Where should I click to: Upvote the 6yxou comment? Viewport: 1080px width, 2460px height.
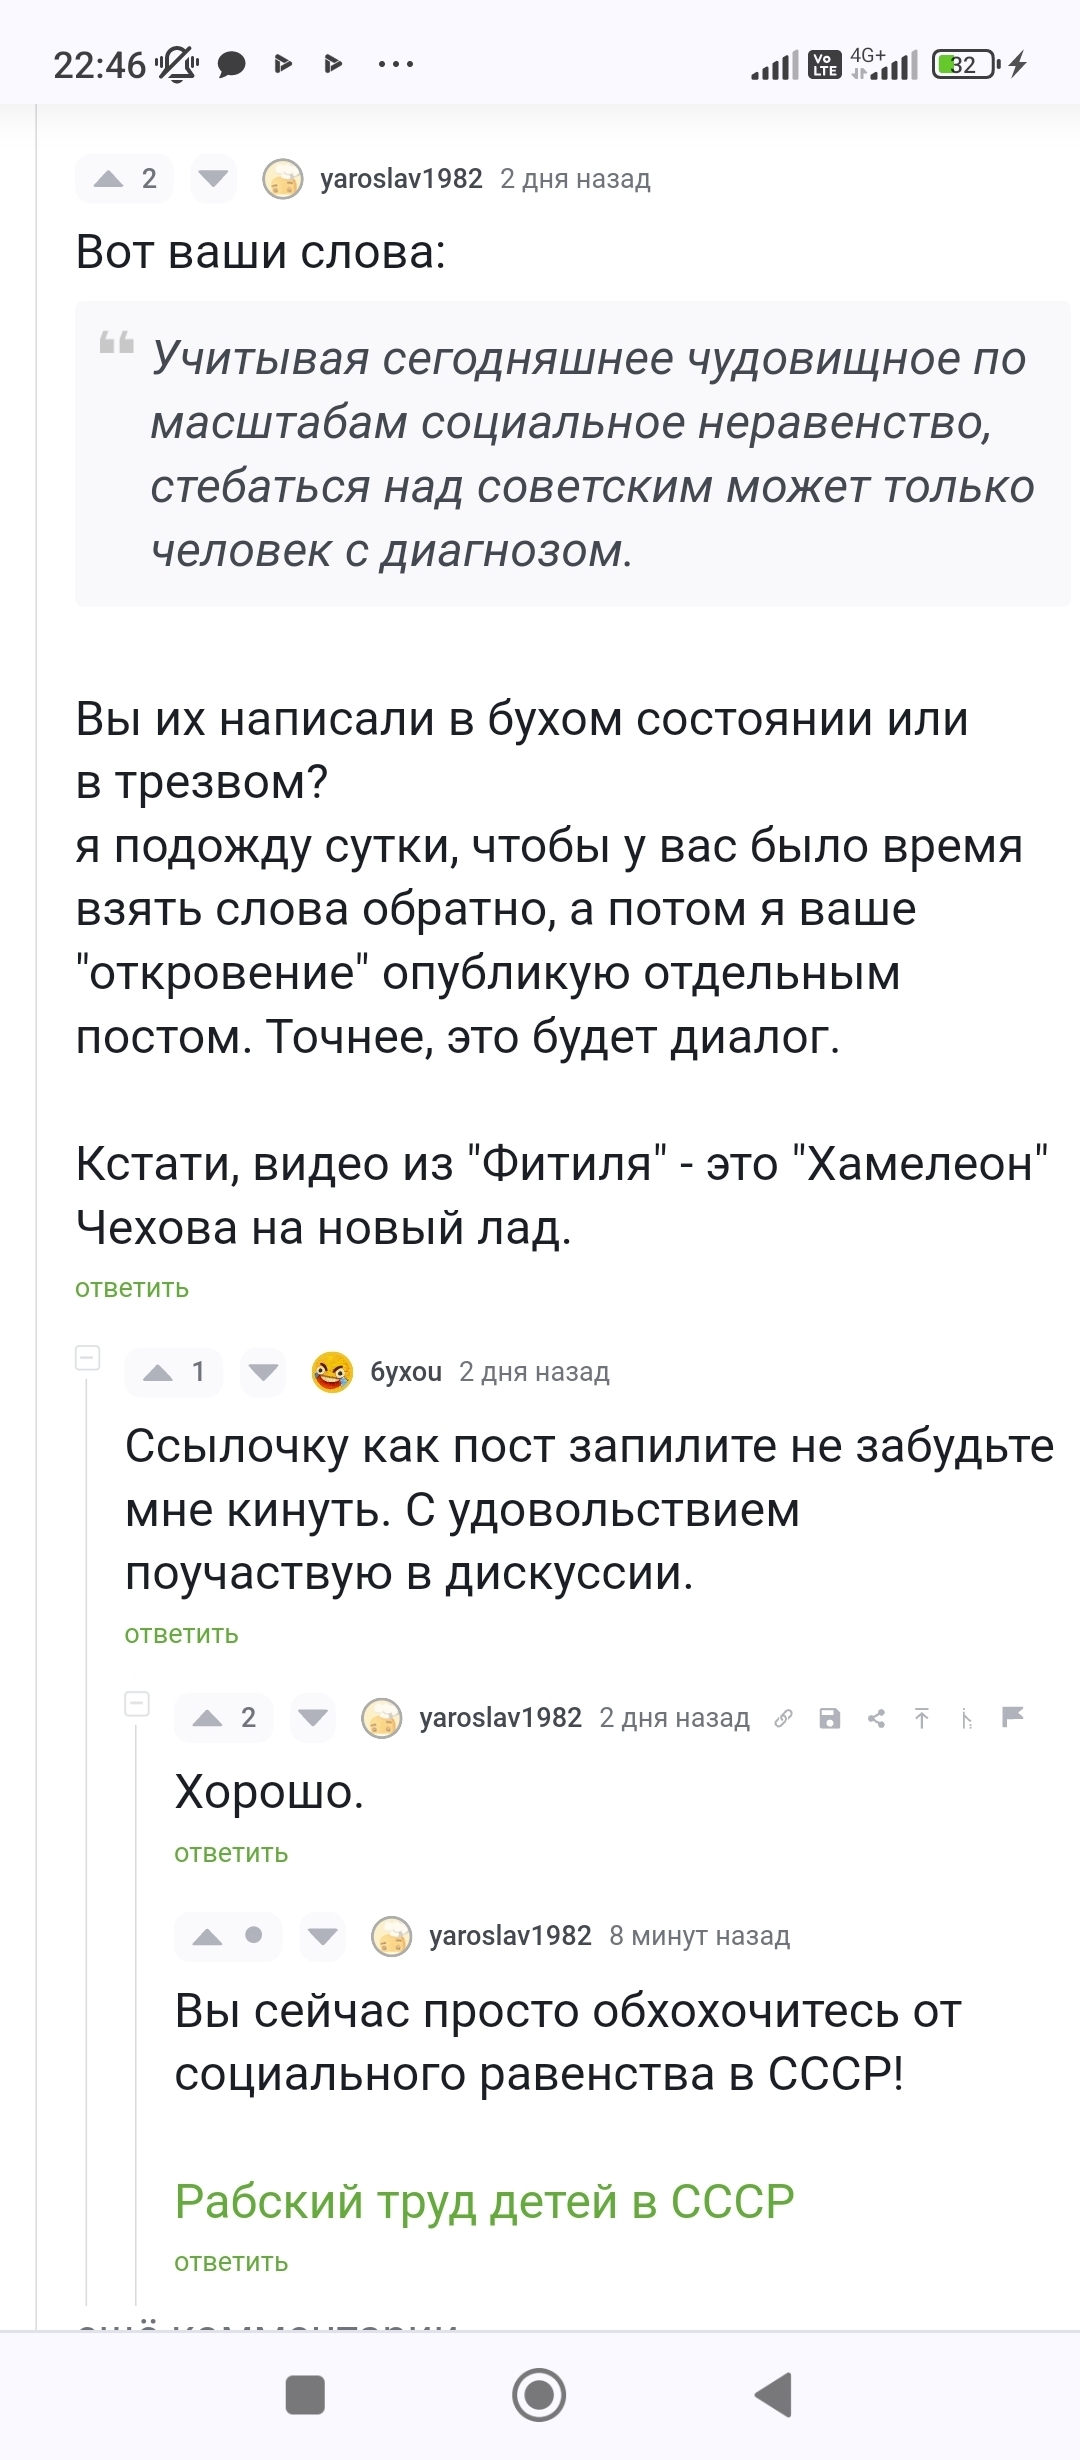tap(158, 1372)
